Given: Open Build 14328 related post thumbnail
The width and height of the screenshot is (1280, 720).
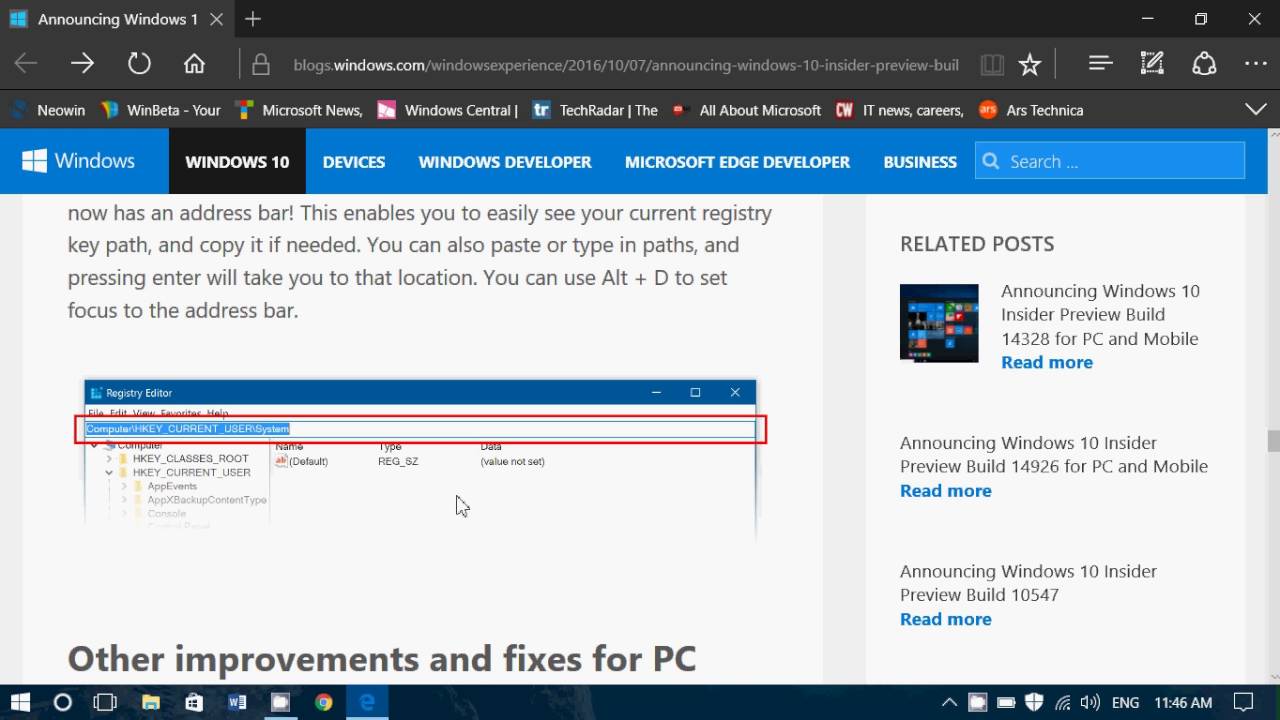Looking at the screenshot, I should [x=939, y=323].
